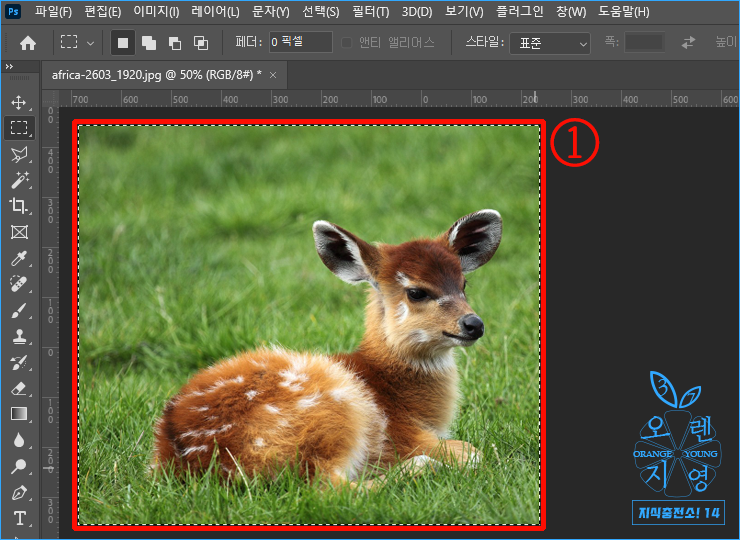This screenshot has width=740, height=540.
Task: Open the 3D(D) menu
Action: point(417,11)
